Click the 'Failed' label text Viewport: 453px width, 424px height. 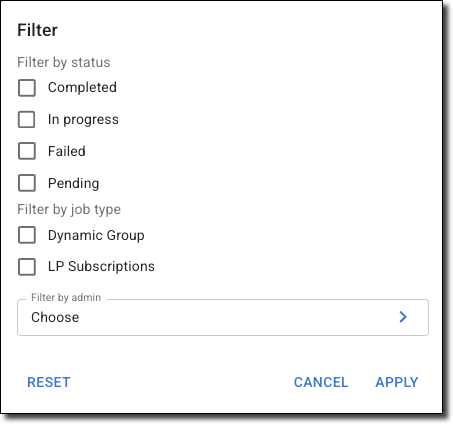click(x=67, y=151)
